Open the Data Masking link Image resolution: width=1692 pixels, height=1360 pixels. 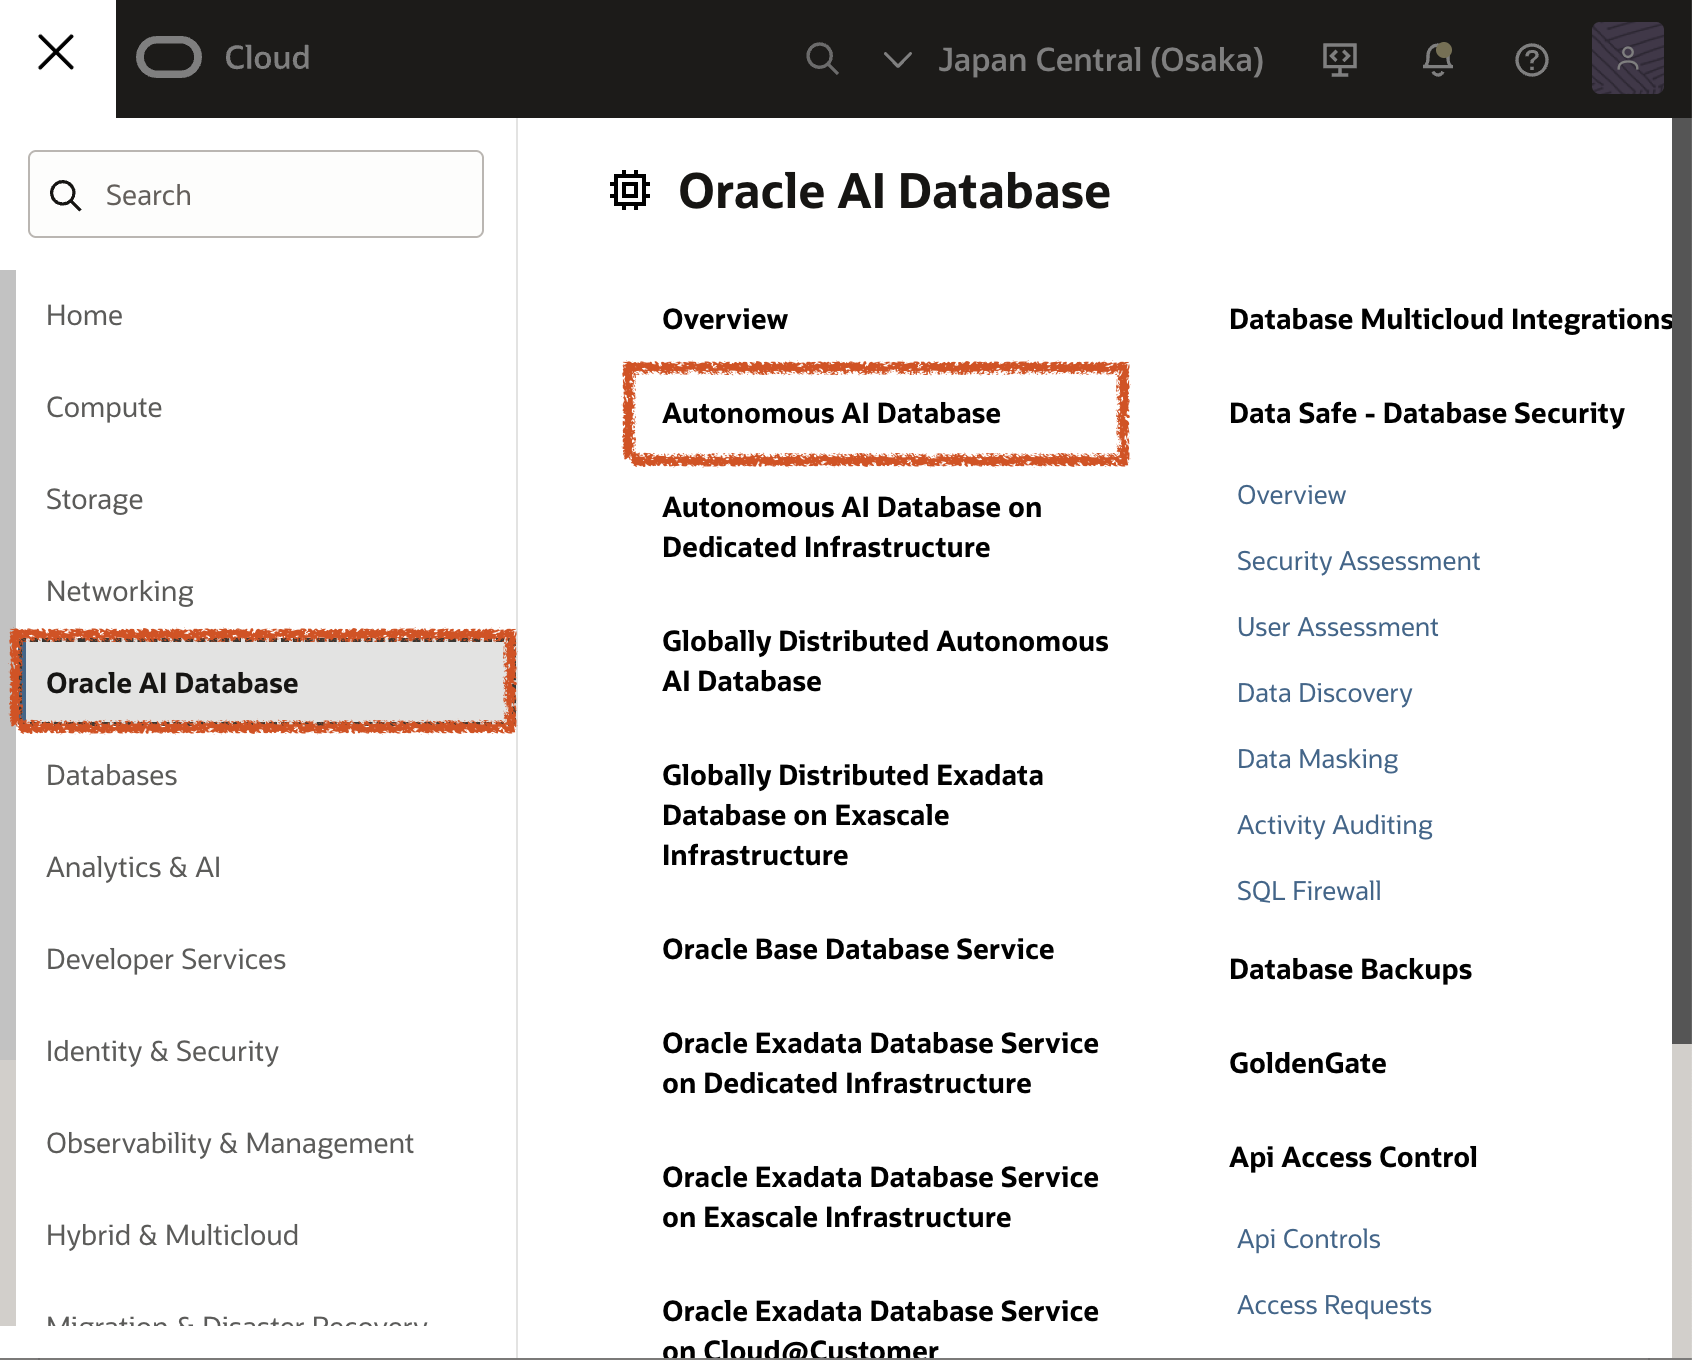point(1316,758)
